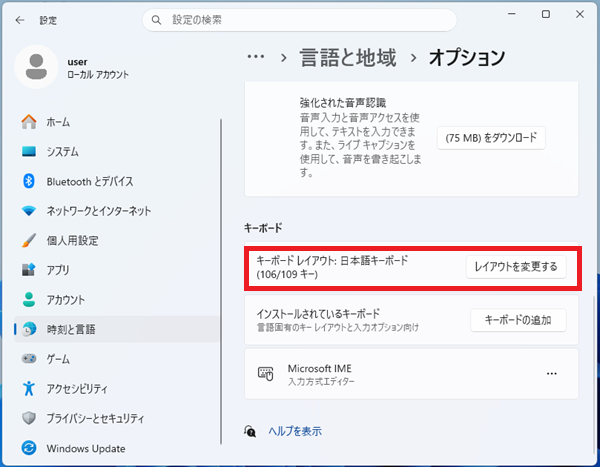600x467 pixels.
Task: Click the back arrow in title bar
Action: (20, 19)
